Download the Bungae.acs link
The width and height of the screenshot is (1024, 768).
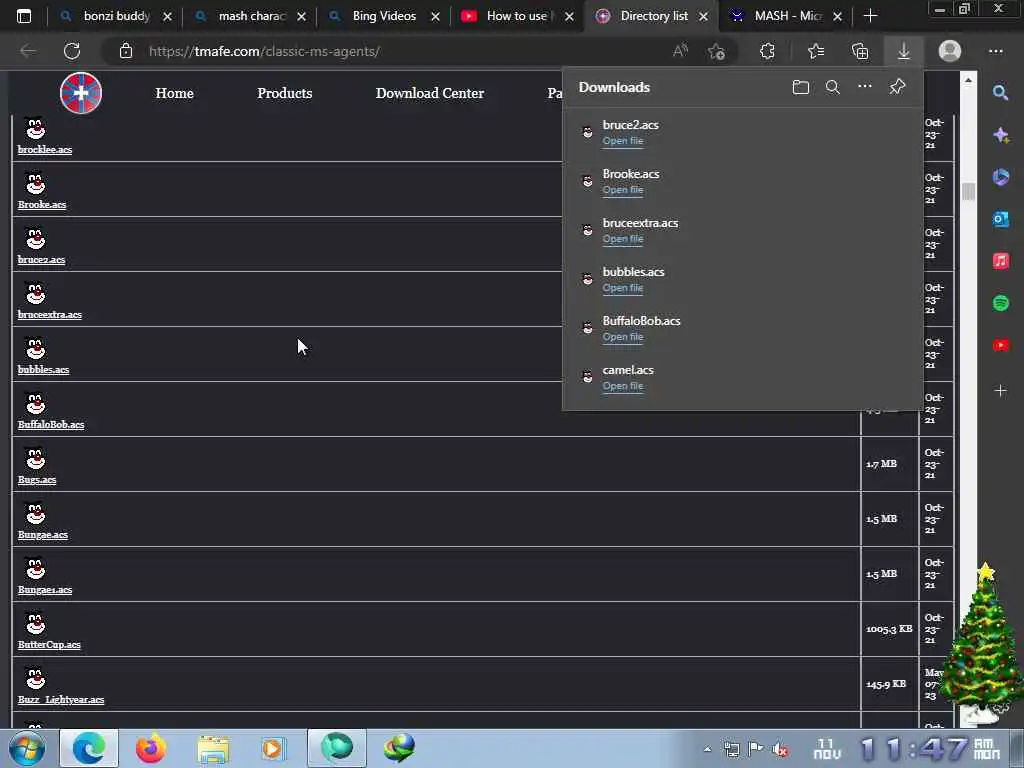point(42,534)
